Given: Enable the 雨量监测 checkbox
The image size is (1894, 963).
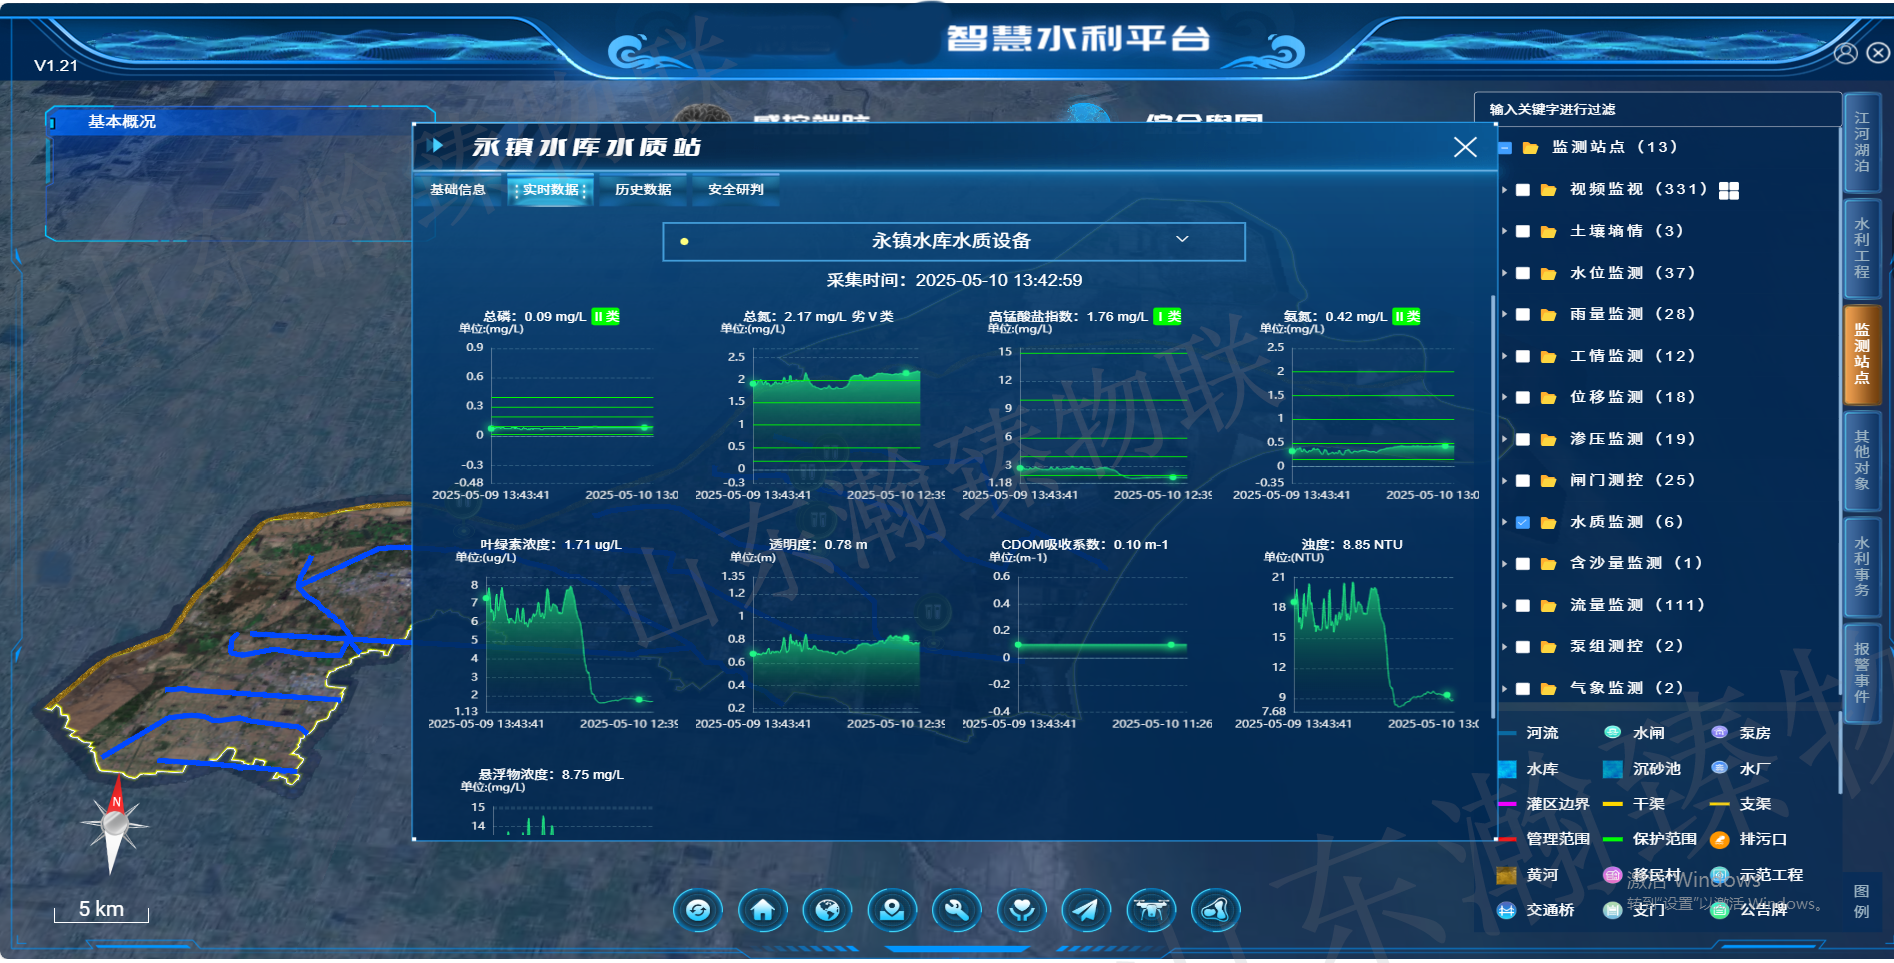Looking at the screenshot, I should pos(1523,314).
